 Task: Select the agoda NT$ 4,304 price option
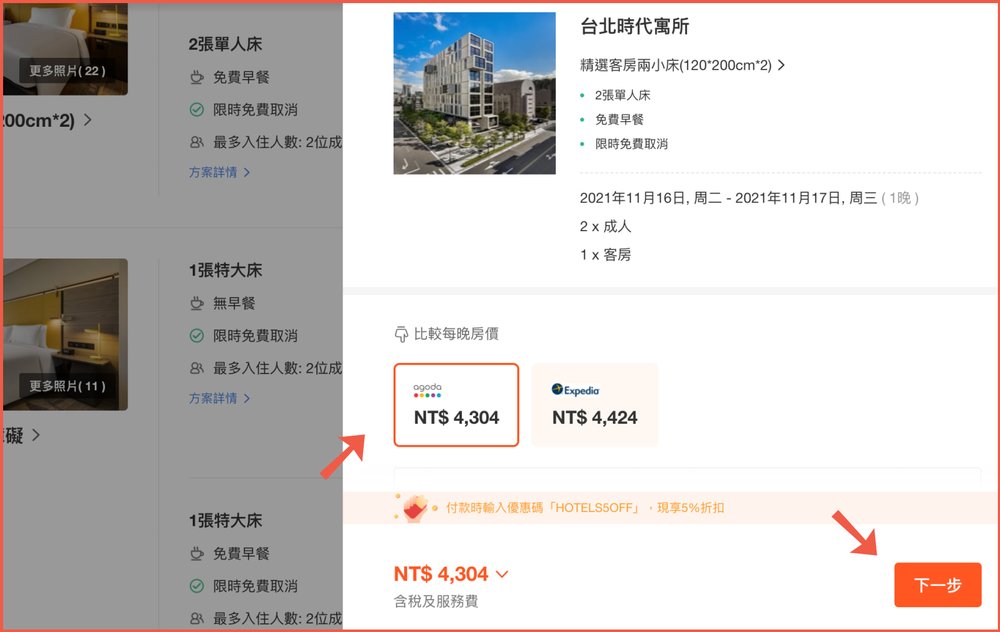tap(455, 405)
